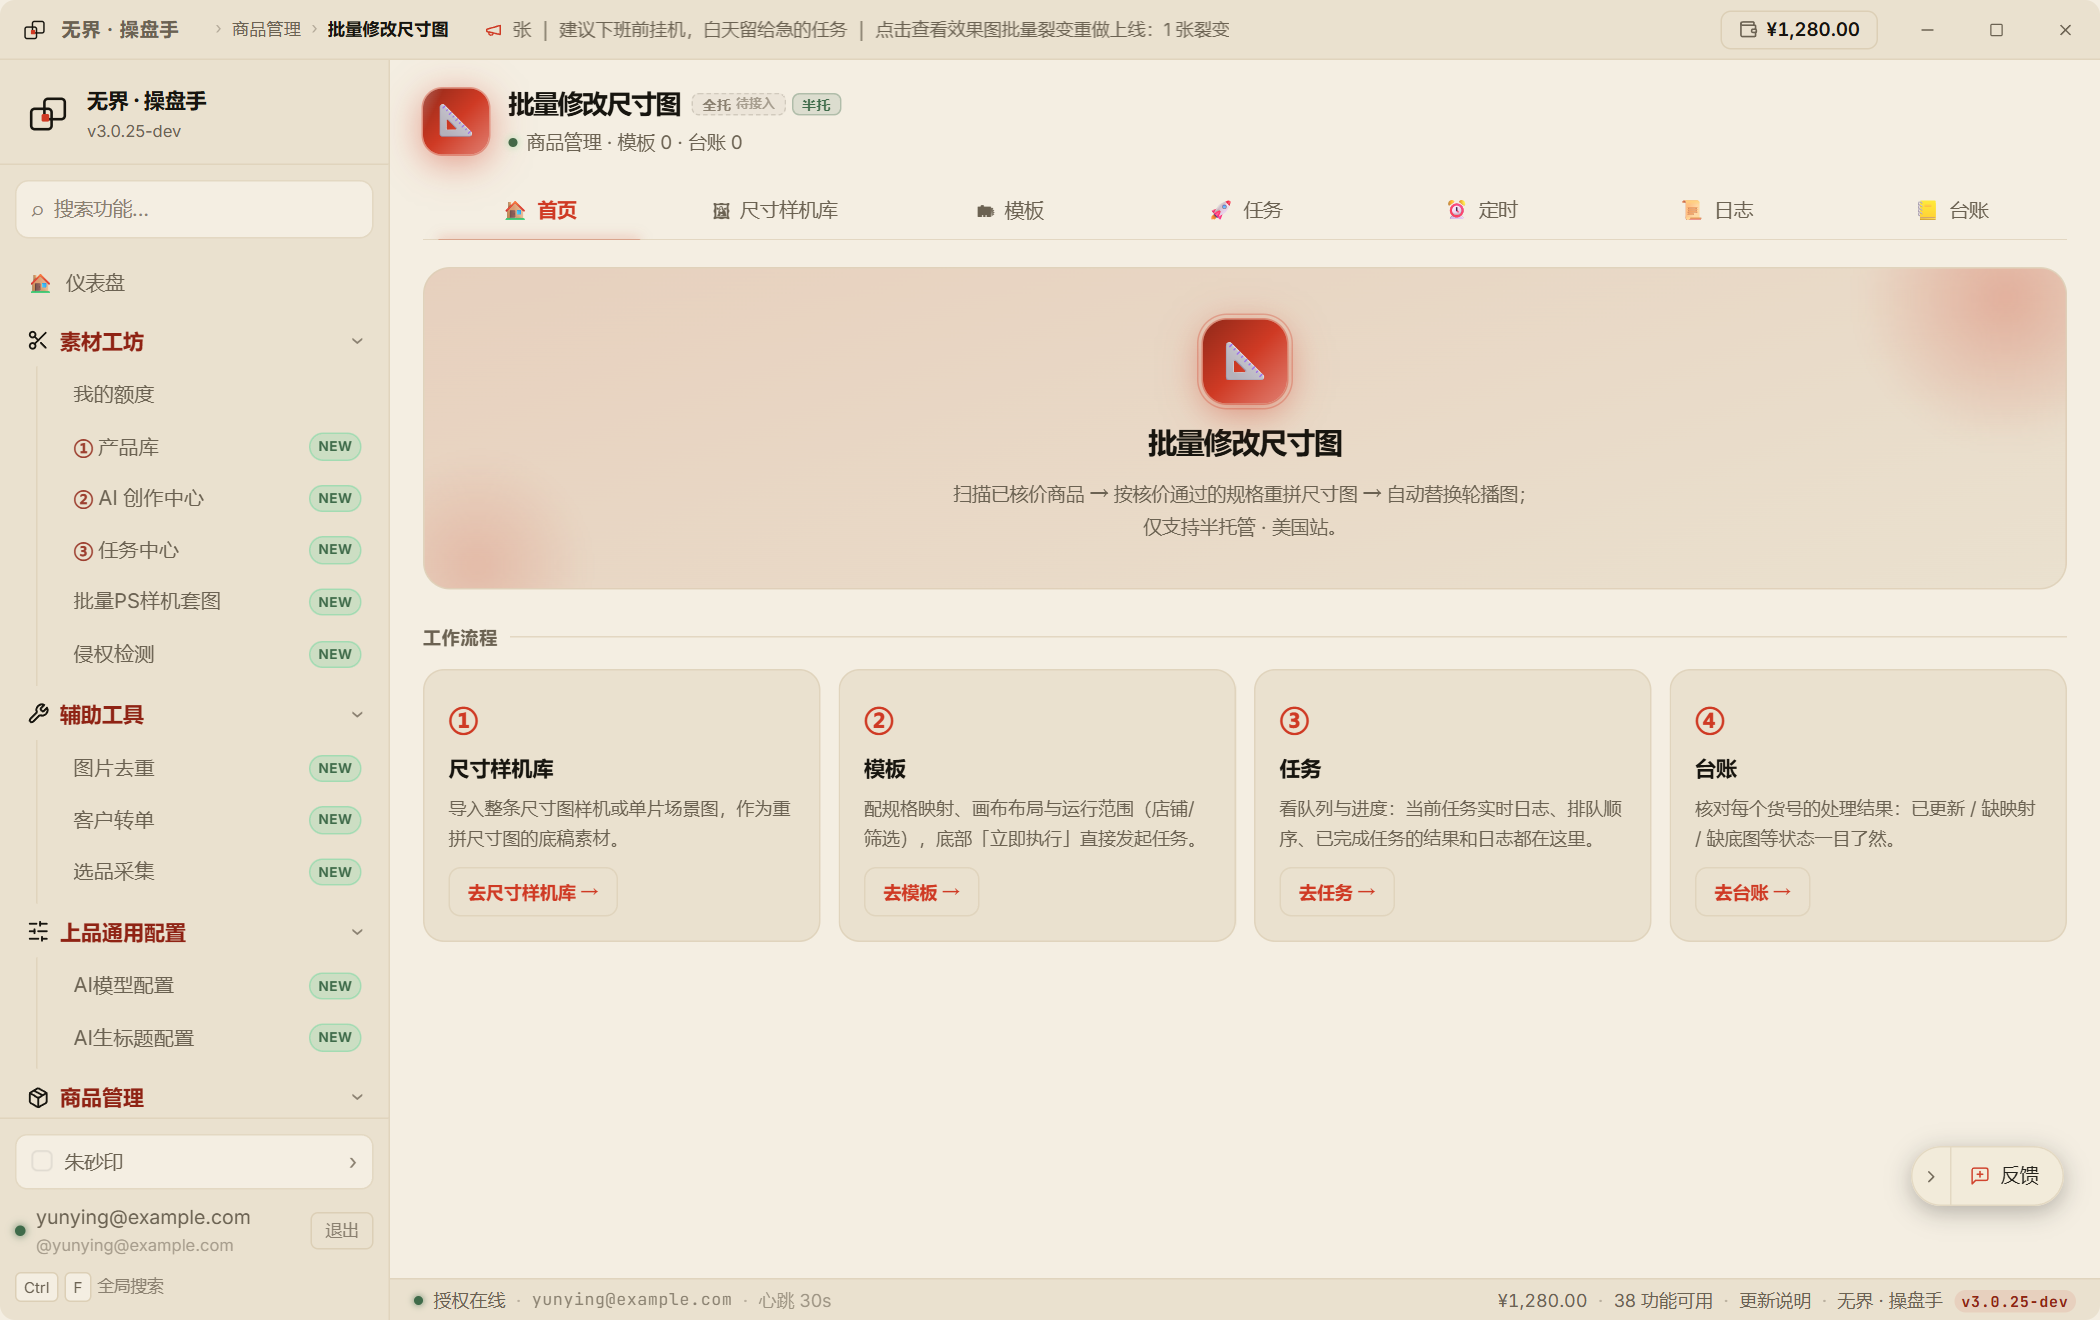This screenshot has height=1320, width=2100.
Task: Toggle the 商品管理 section chevron
Action: pyautogui.click(x=357, y=1097)
